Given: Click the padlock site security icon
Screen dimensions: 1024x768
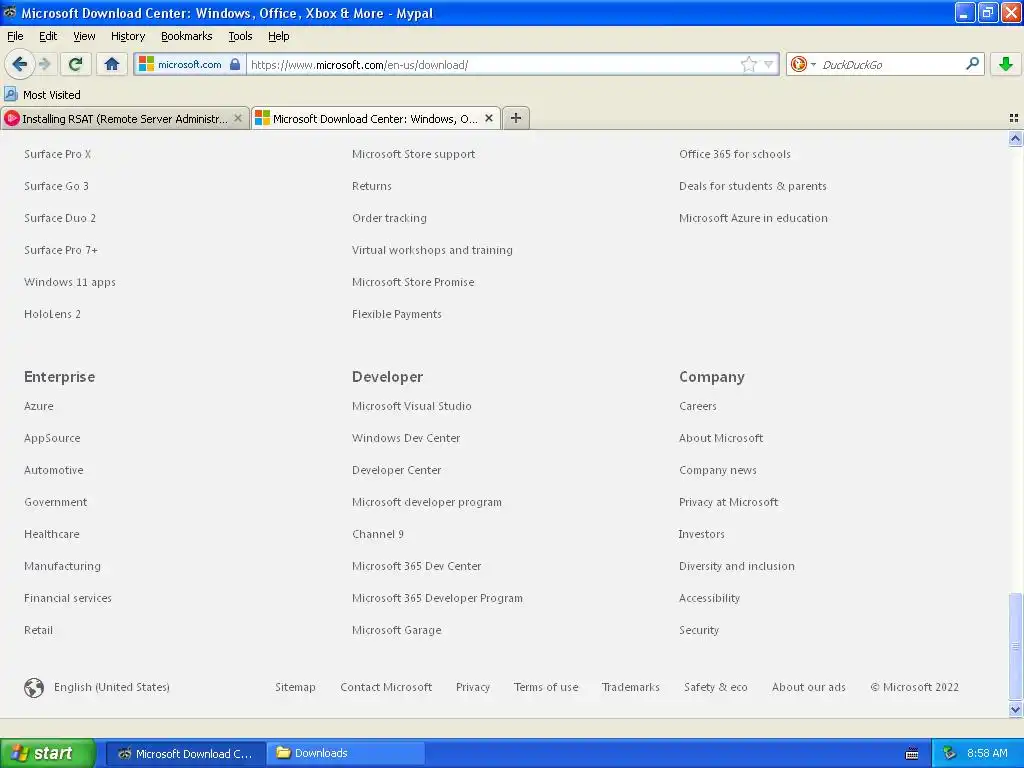Looking at the screenshot, I should 235,64.
